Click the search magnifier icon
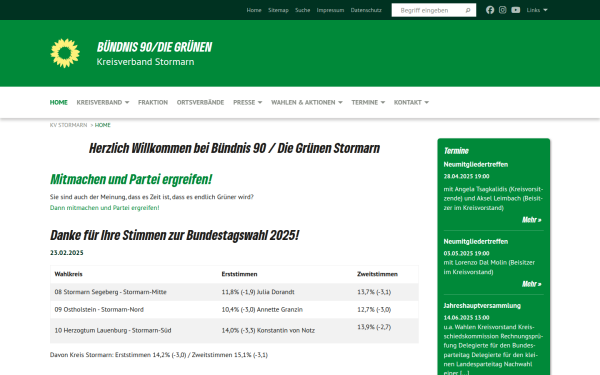 (x=468, y=10)
